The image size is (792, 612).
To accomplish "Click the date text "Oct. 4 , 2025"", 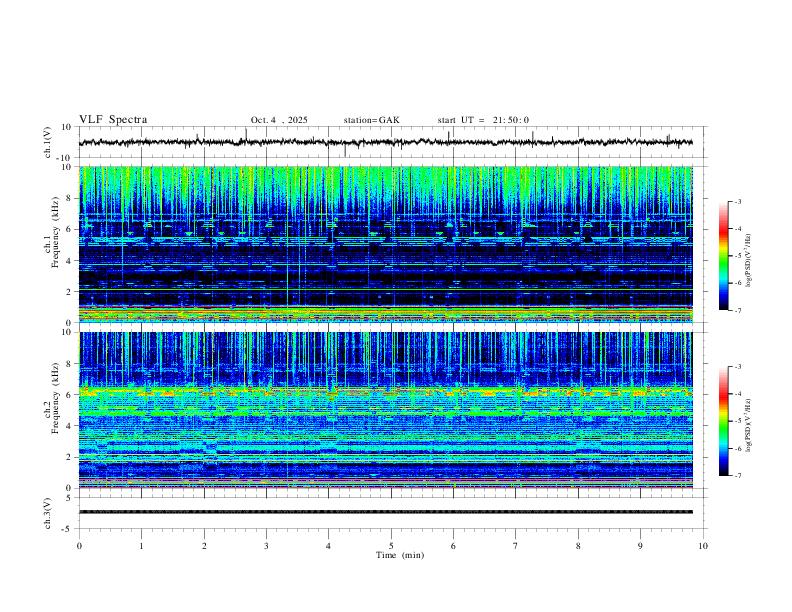I will click(x=279, y=120).
